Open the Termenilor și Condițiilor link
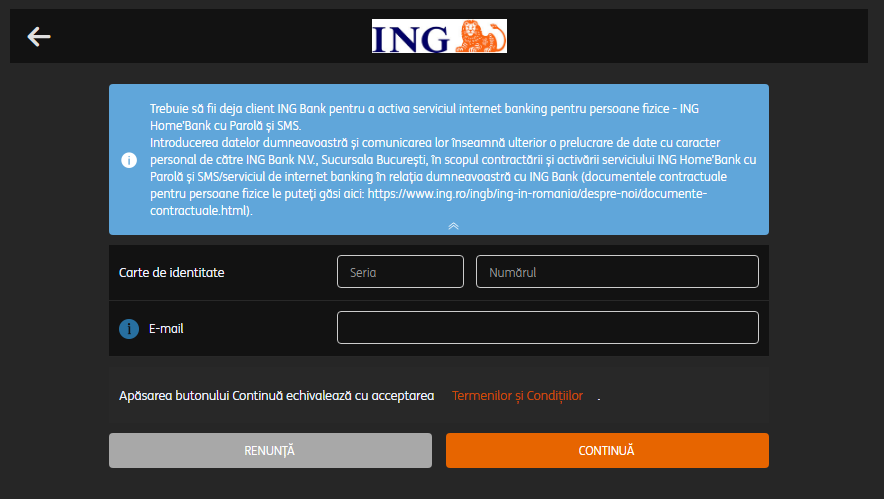Viewport: 884px width, 499px height. tap(517, 396)
